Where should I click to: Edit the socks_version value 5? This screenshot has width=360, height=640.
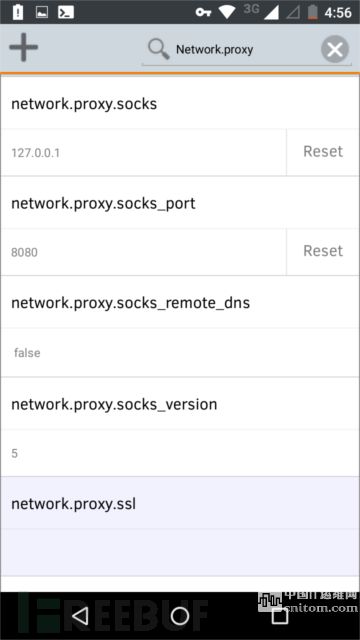[x=180, y=453]
